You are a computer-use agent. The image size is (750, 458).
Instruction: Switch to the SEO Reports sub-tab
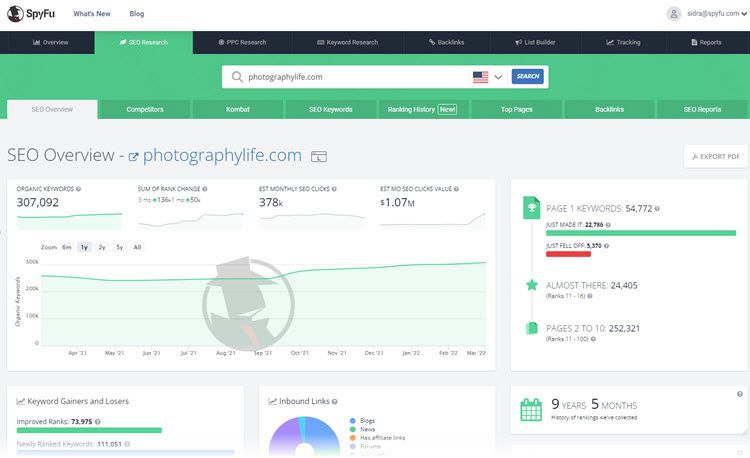tap(702, 109)
